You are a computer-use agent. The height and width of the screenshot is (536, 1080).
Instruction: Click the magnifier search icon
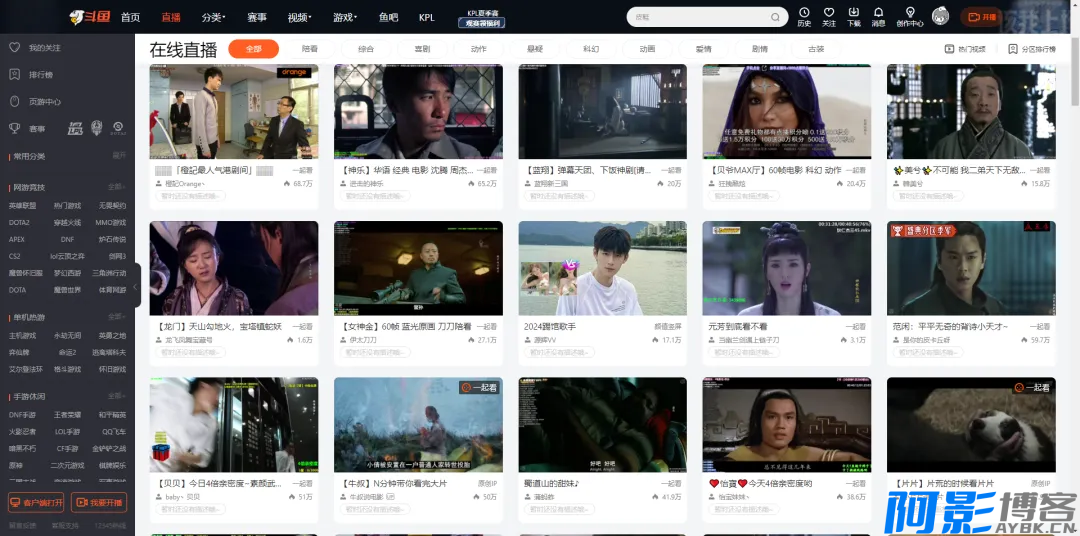click(776, 17)
